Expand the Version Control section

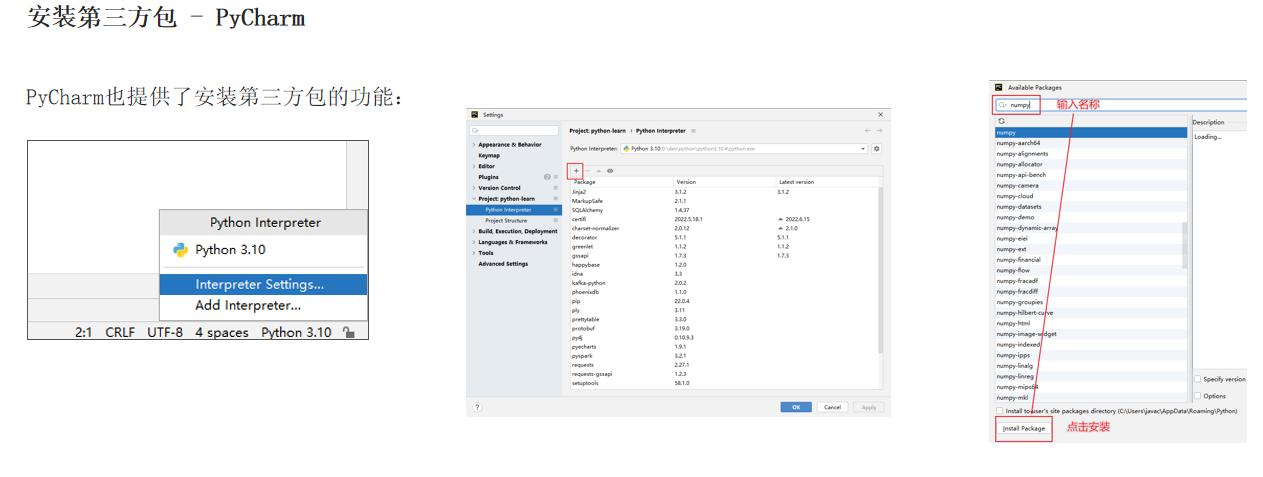click(473, 188)
